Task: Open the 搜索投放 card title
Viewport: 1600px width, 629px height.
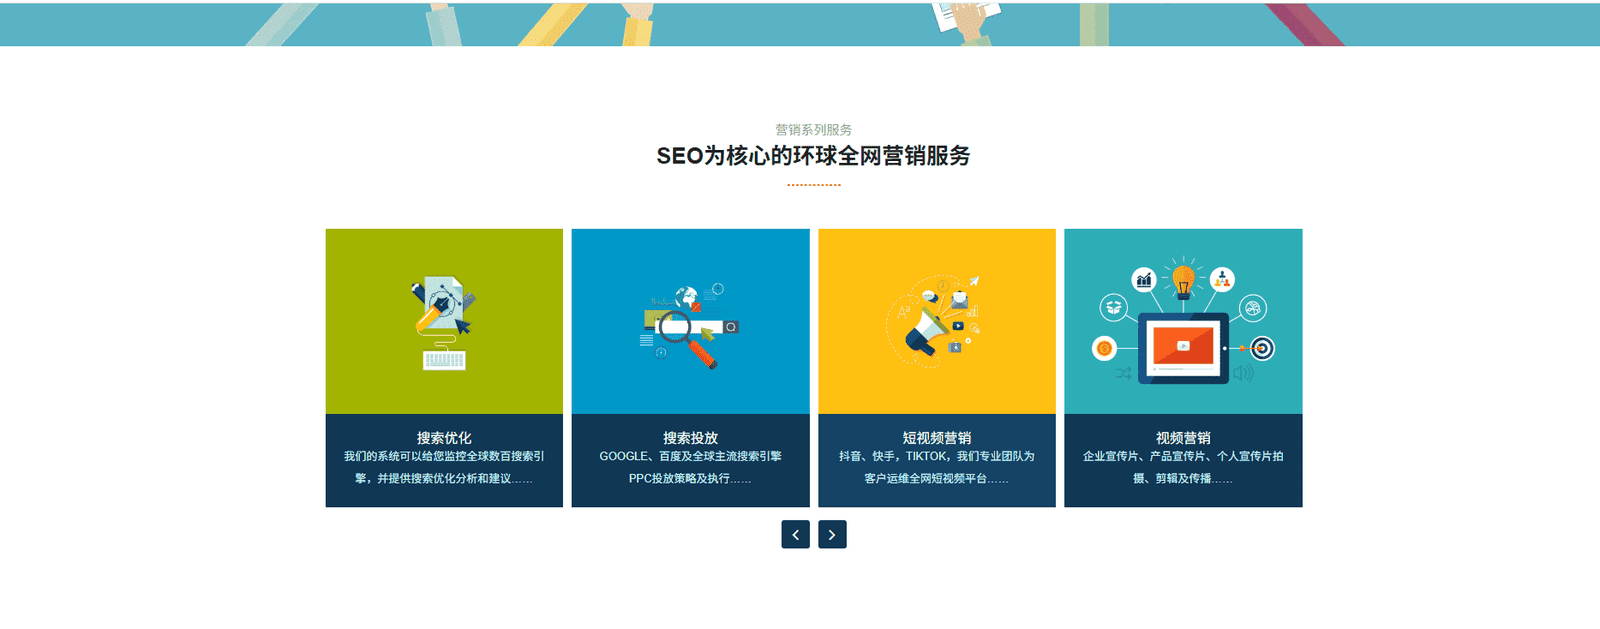Action: pyautogui.click(x=690, y=438)
